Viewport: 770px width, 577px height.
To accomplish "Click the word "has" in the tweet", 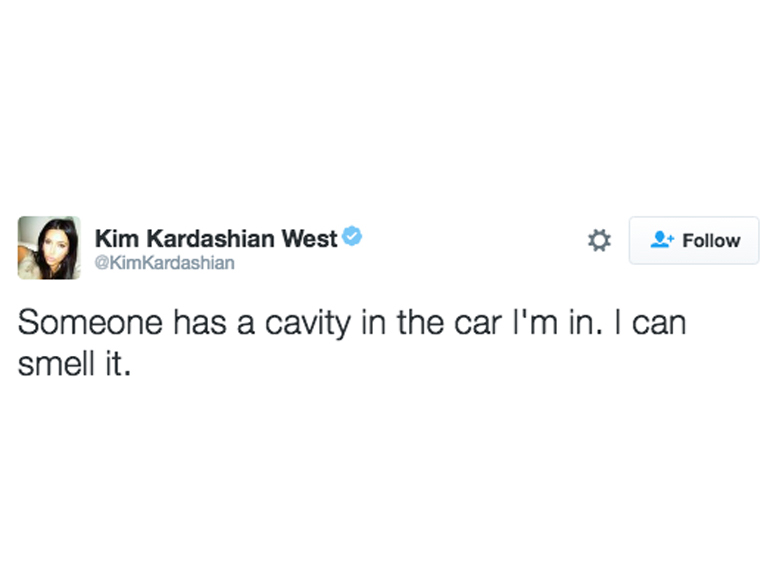I will click(x=187, y=325).
